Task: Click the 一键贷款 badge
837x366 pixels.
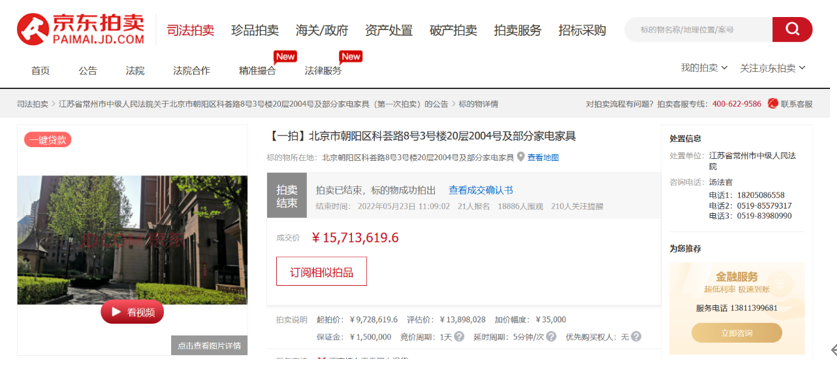Action: pyautogui.click(x=48, y=140)
